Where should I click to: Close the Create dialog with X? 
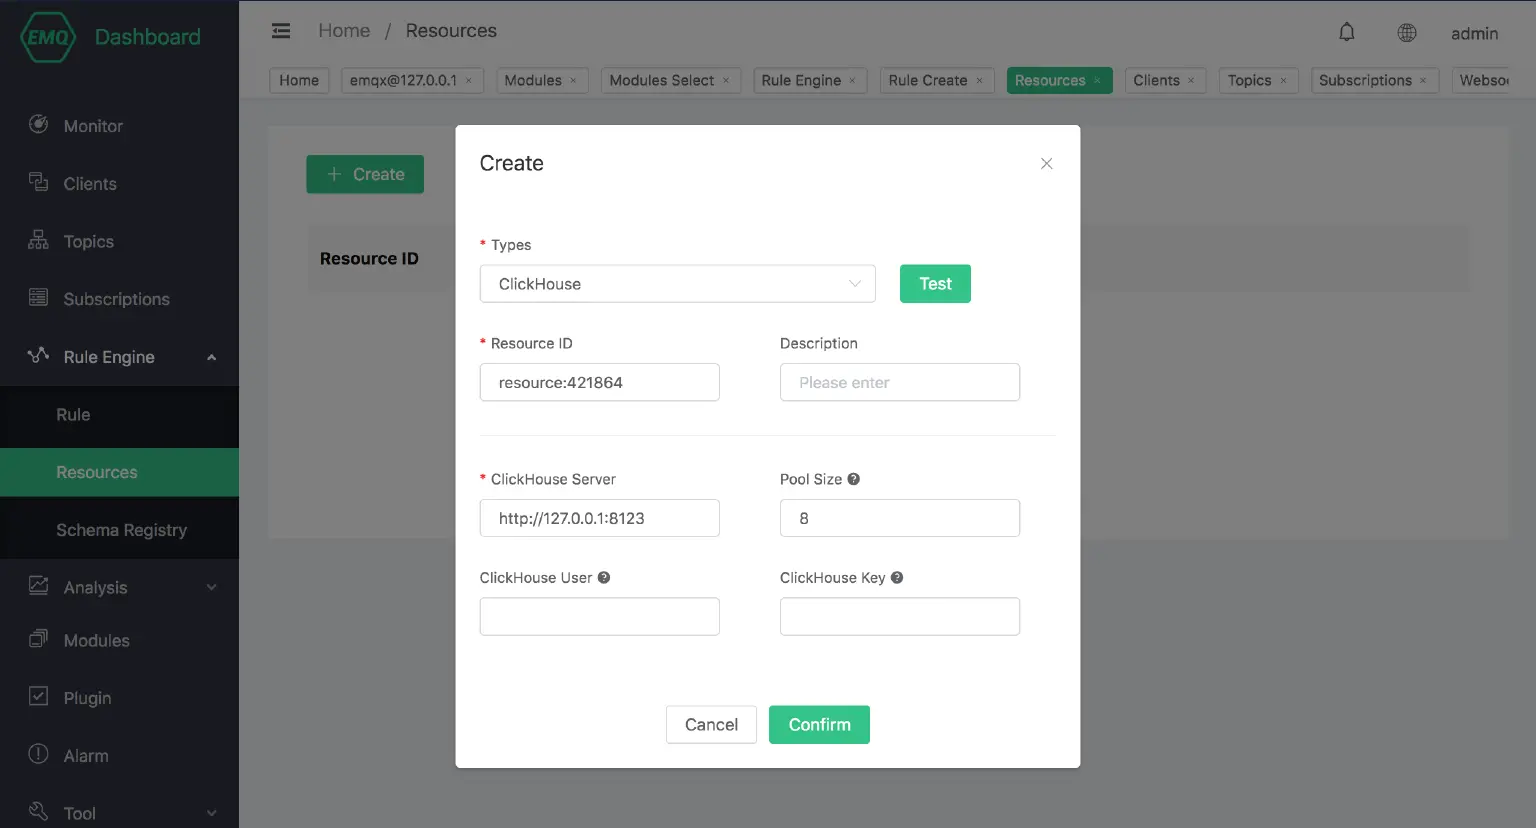click(x=1046, y=164)
